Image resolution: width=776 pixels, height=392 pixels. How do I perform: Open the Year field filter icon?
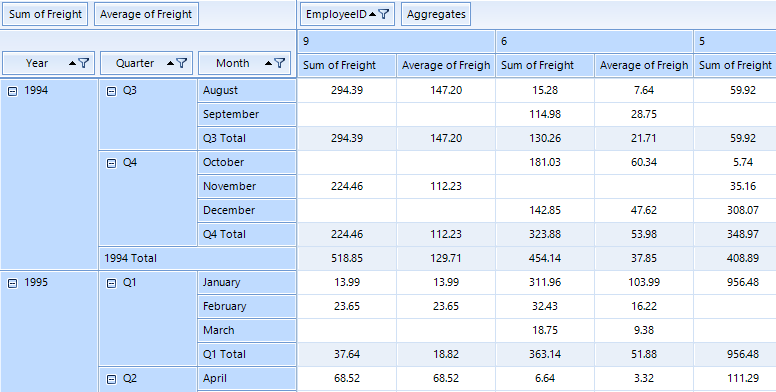click(84, 63)
